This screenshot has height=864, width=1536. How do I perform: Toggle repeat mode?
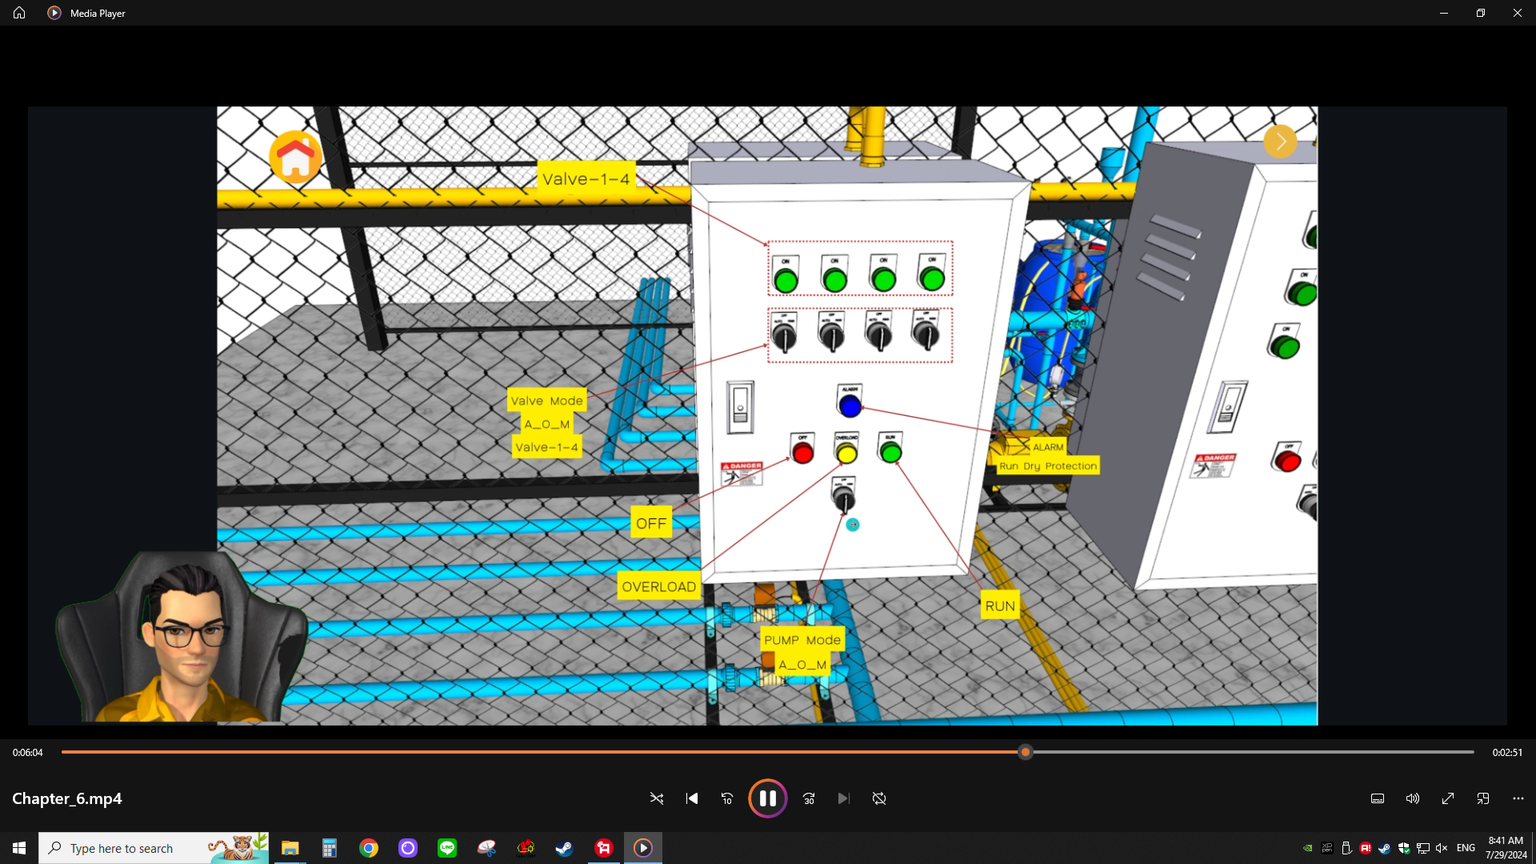[x=879, y=799]
